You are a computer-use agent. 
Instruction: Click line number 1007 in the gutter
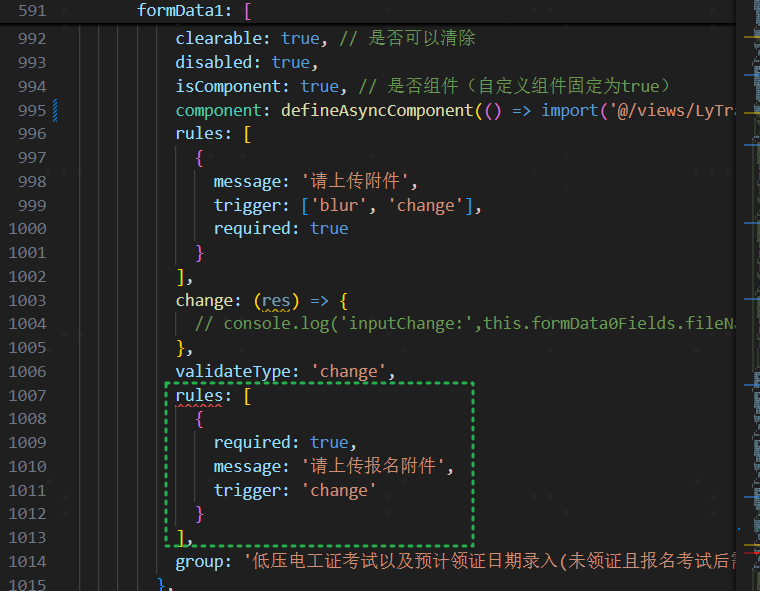pyautogui.click(x=27, y=396)
